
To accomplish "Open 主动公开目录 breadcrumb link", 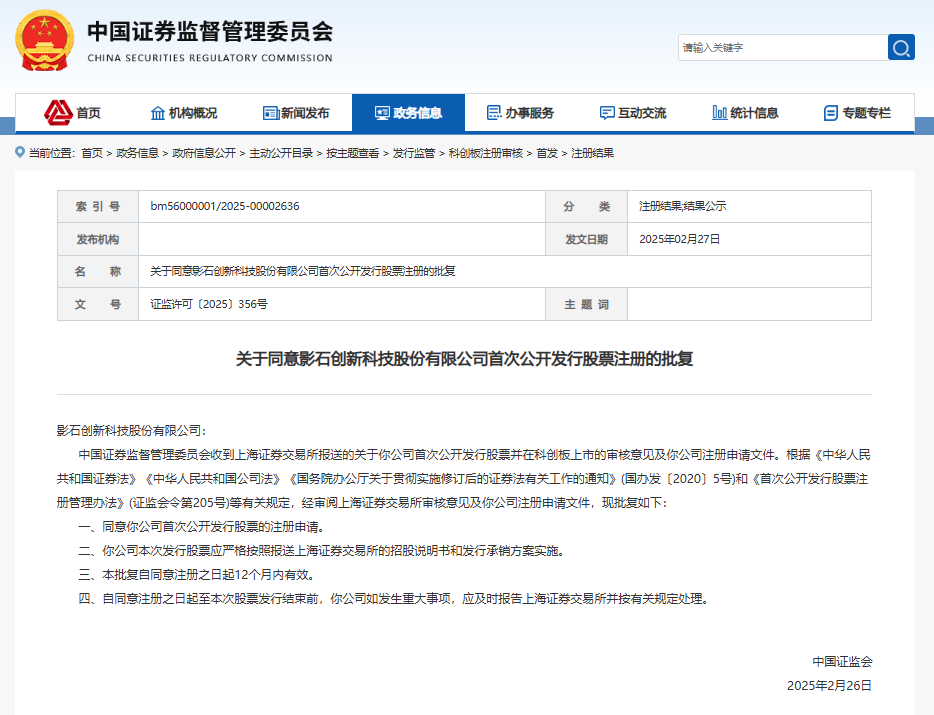I will tap(281, 153).
